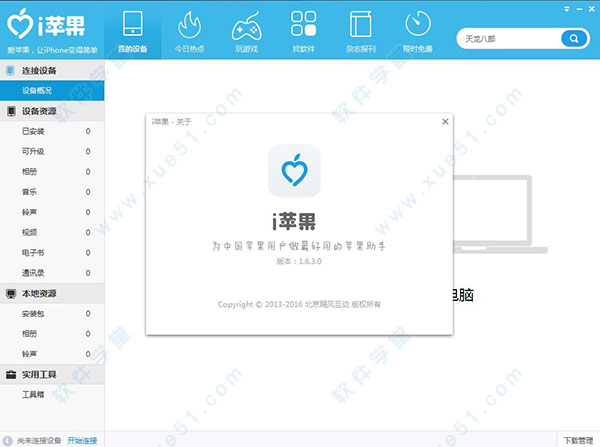Click the 杂志报刊 tab label
Image resolution: width=600 pixels, height=447 pixels.
point(360,49)
